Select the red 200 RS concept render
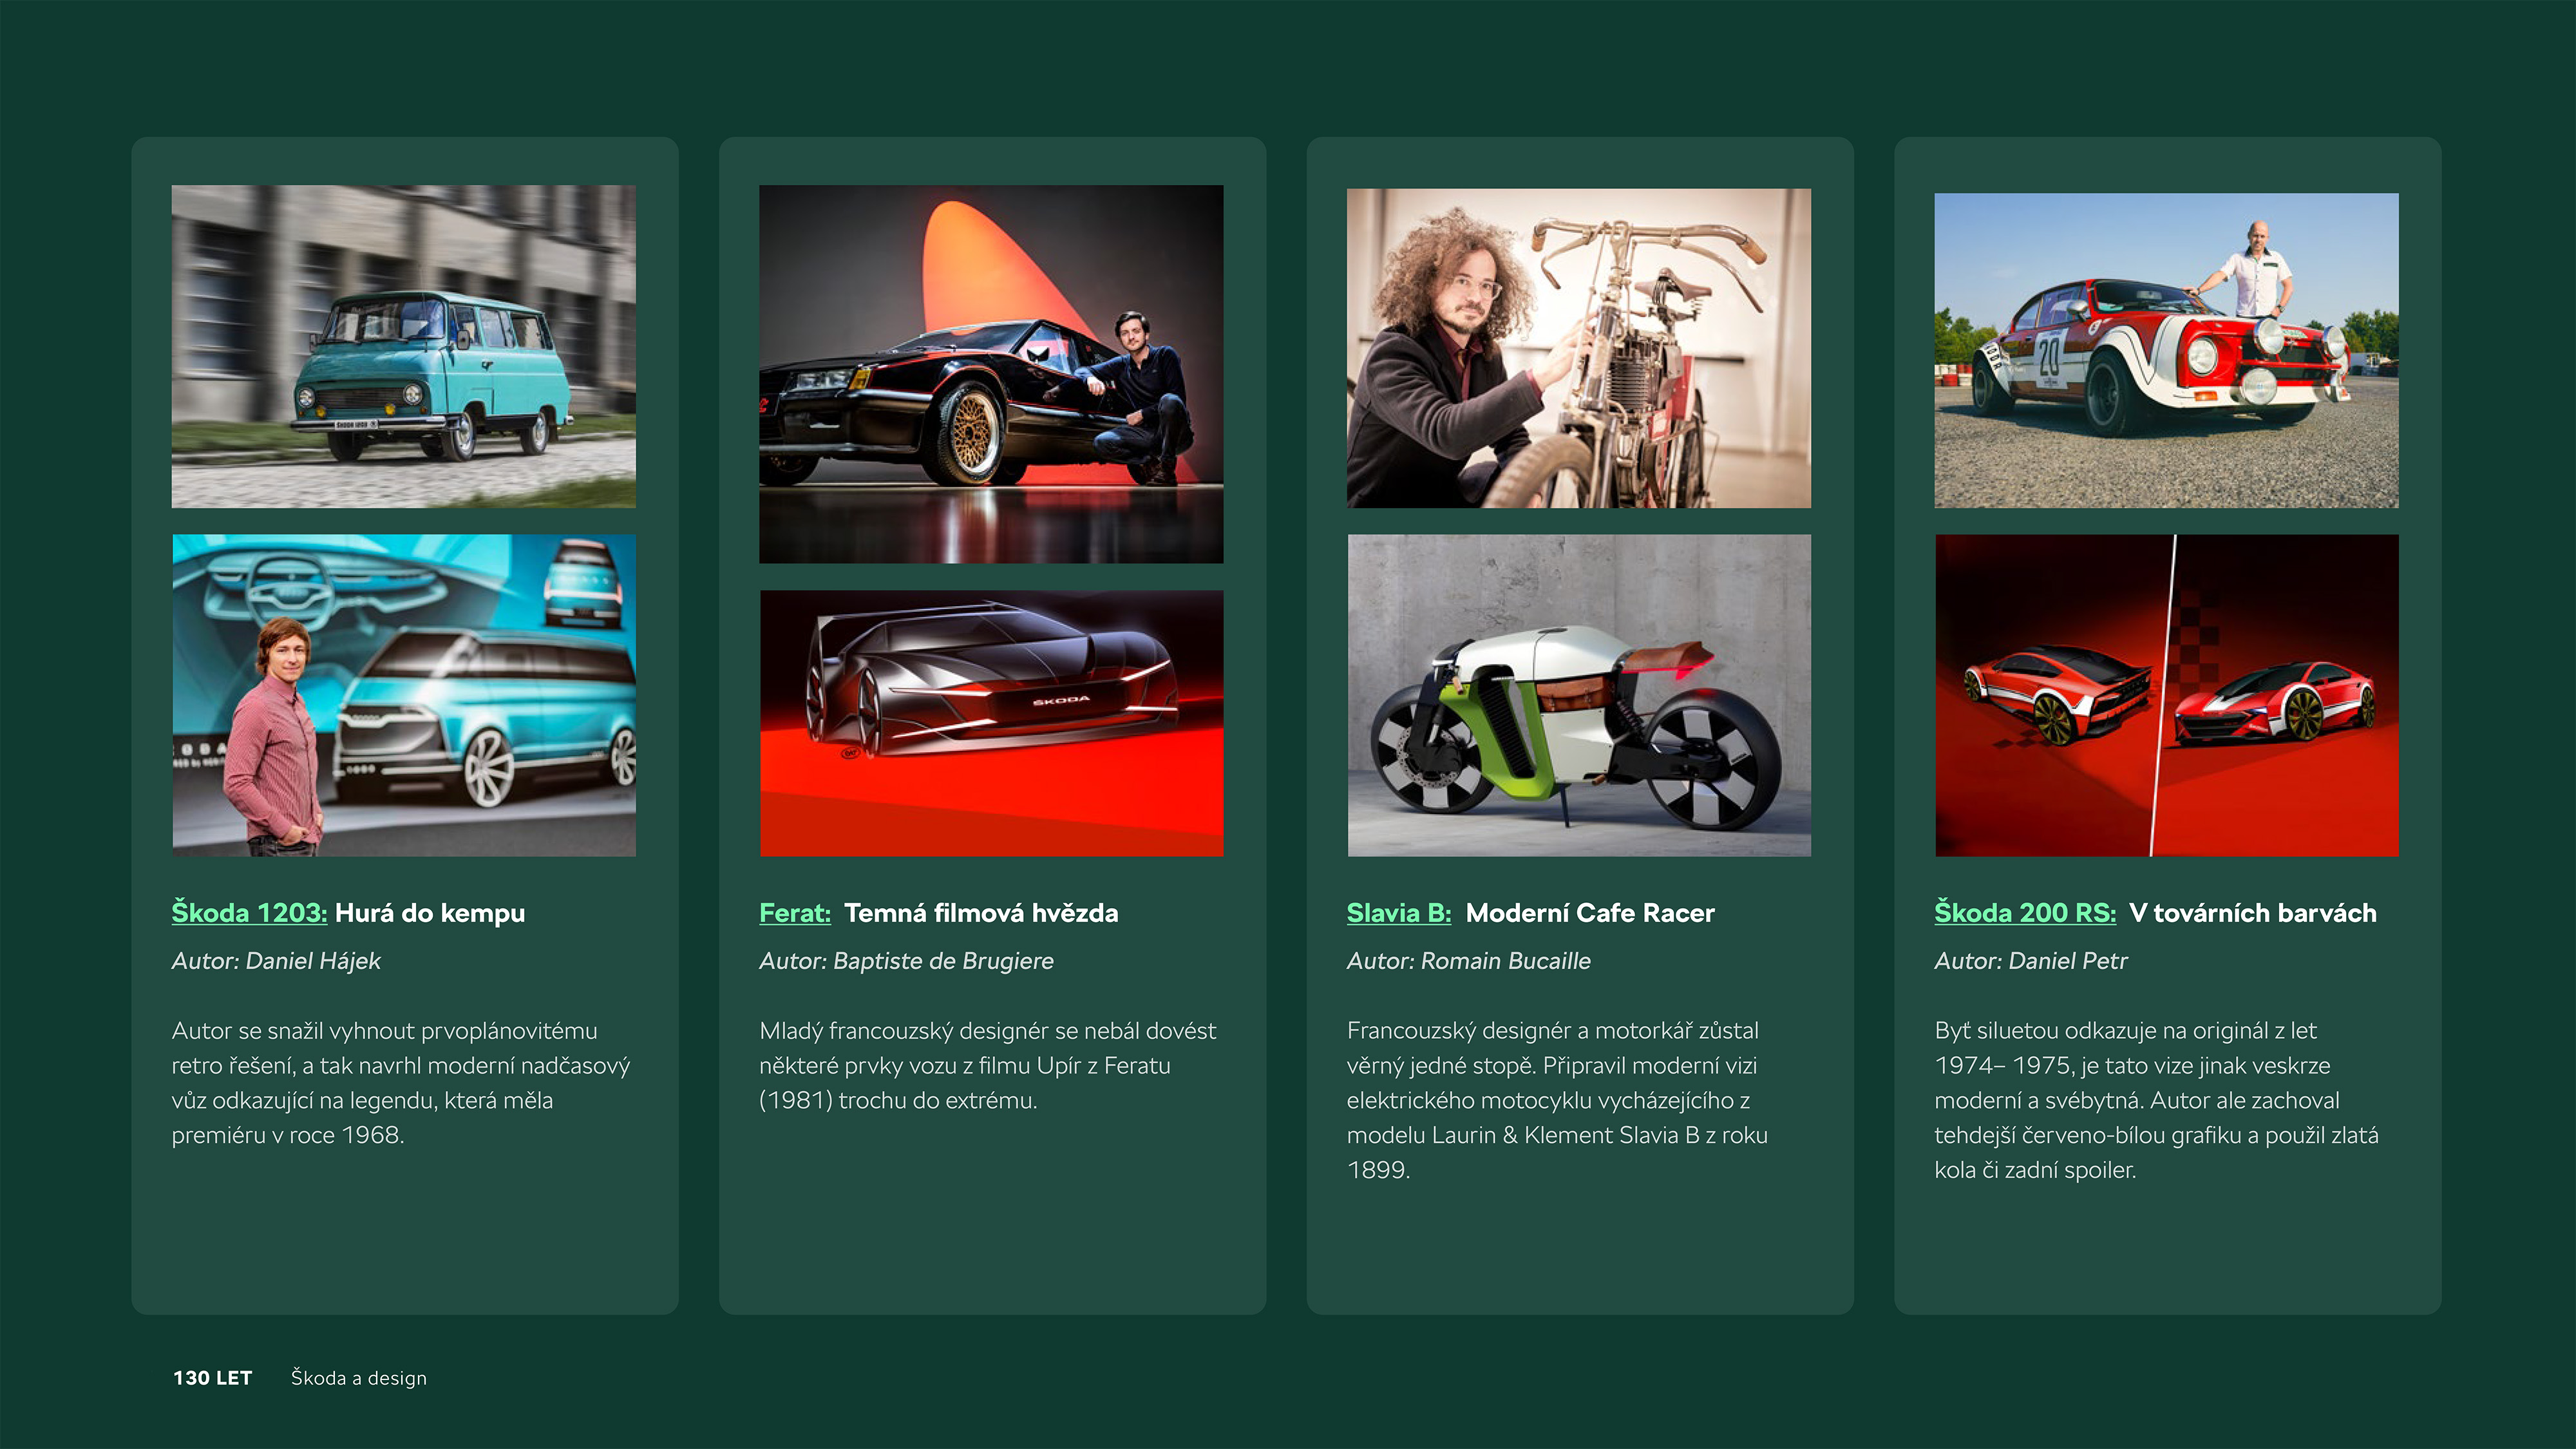The image size is (2576, 1449). [x=2166, y=695]
